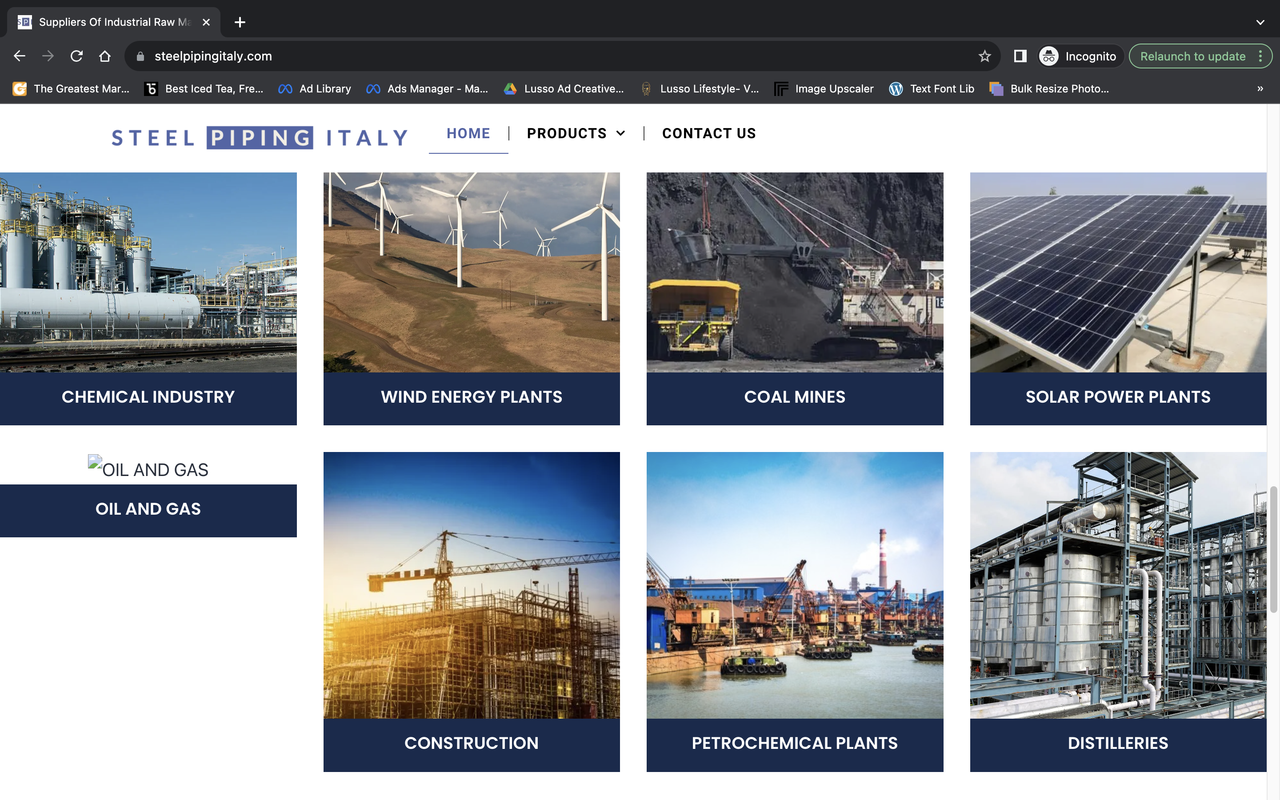Image resolution: width=1280 pixels, height=800 pixels.
Task: Open The Greatest Mar... bookmark
Action: [71, 89]
